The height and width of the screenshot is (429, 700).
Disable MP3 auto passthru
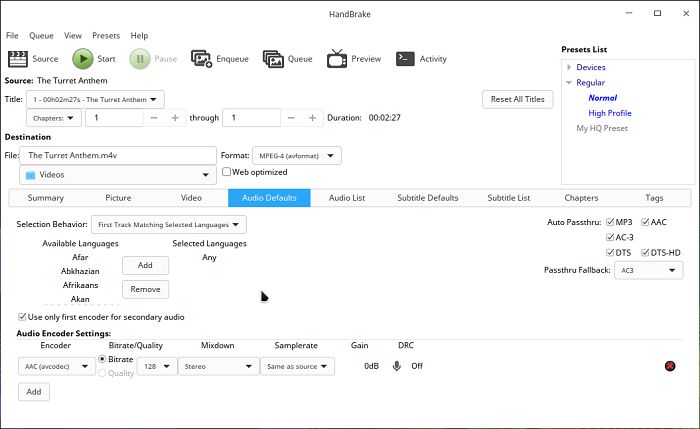pos(610,221)
